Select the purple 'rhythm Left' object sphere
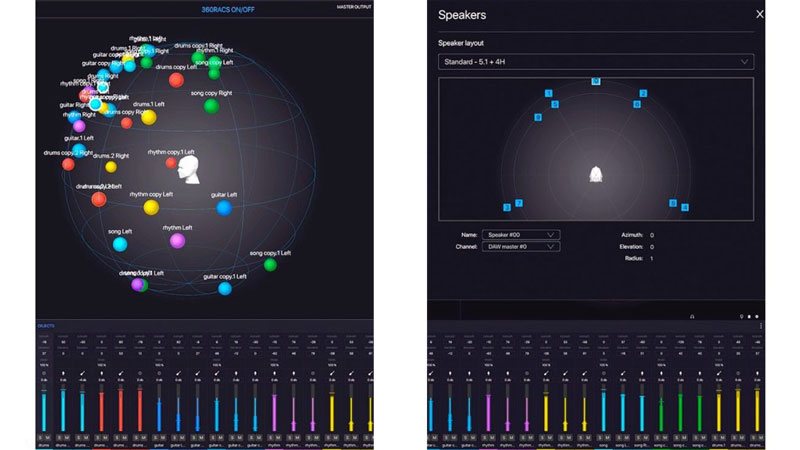 [177, 240]
